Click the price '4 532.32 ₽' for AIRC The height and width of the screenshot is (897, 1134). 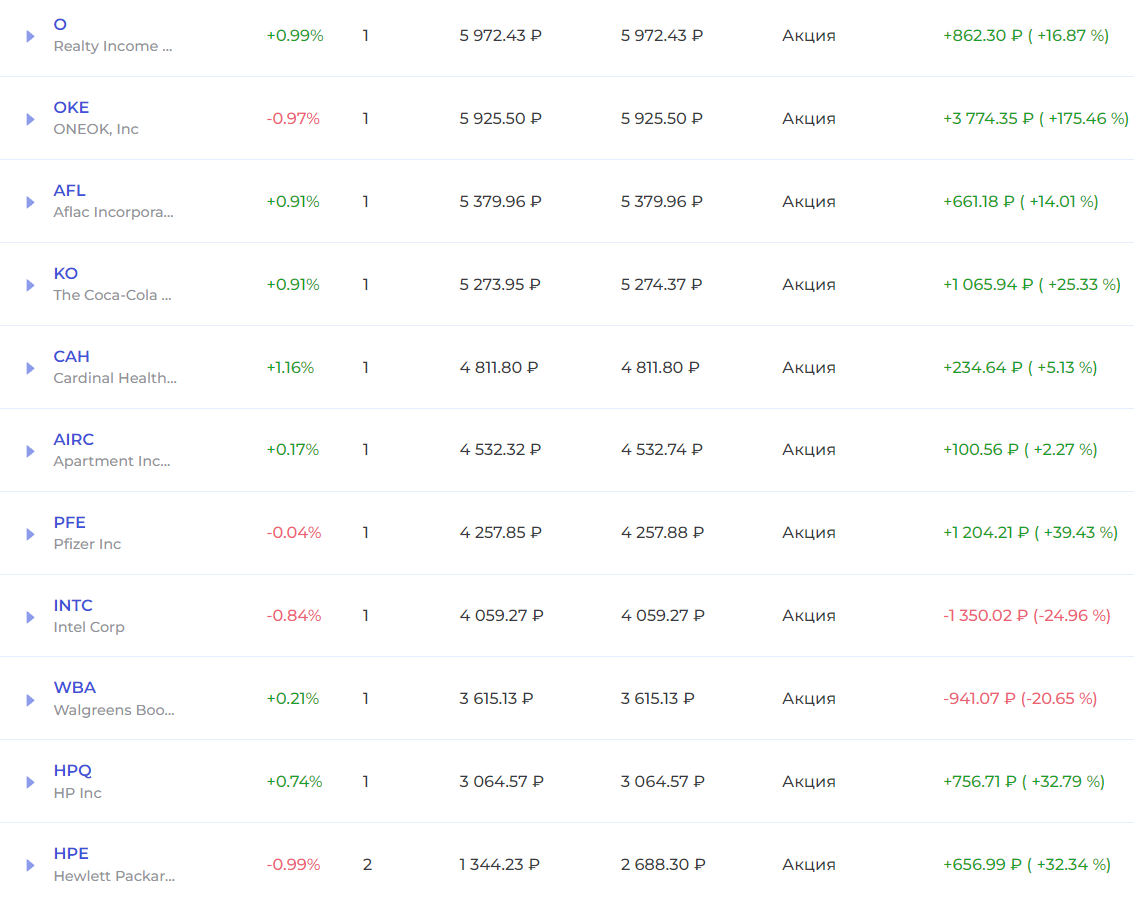click(x=500, y=449)
